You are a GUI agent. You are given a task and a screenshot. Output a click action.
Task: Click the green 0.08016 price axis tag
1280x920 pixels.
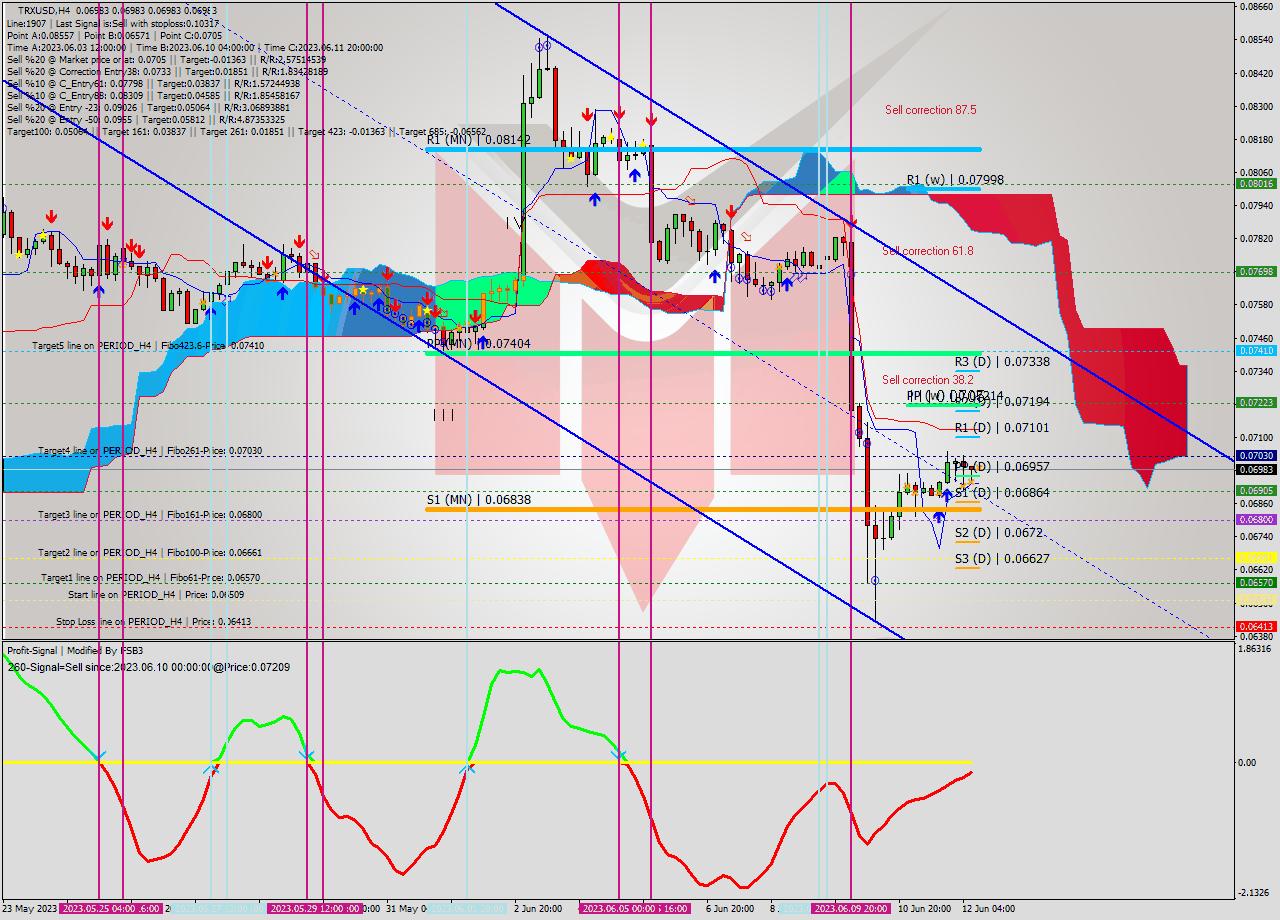click(x=1257, y=184)
